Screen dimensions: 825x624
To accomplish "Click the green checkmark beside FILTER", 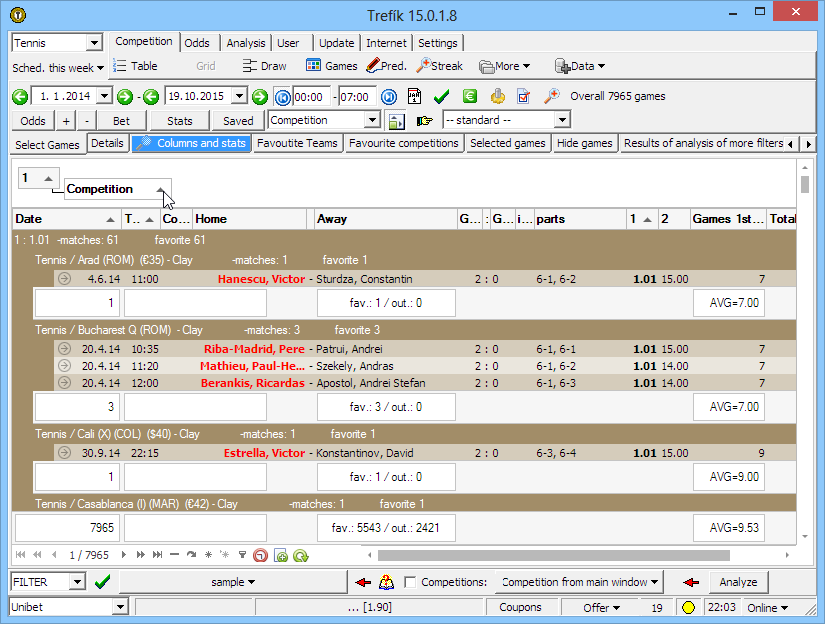I will 102,582.
